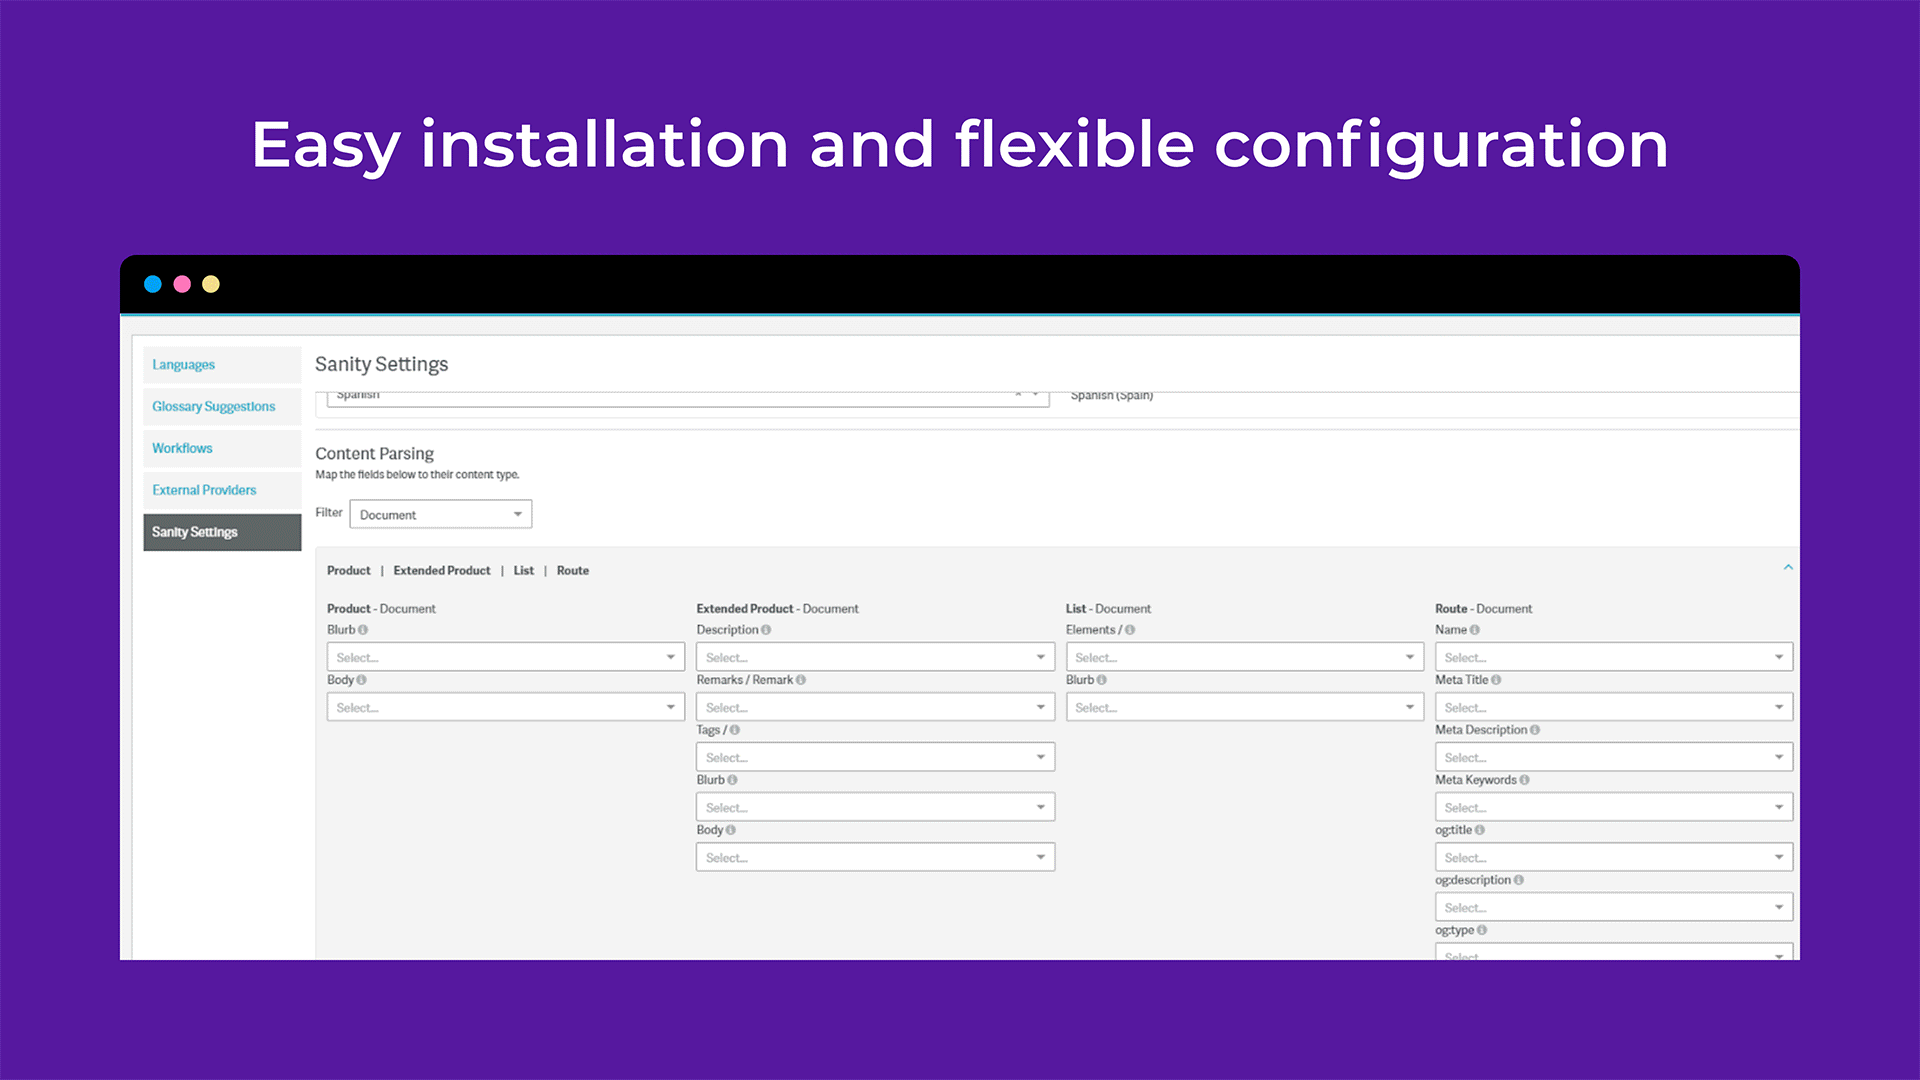The width and height of the screenshot is (1920, 1080).
Task: Click the yellow window dot
Action: click(211, 284)
